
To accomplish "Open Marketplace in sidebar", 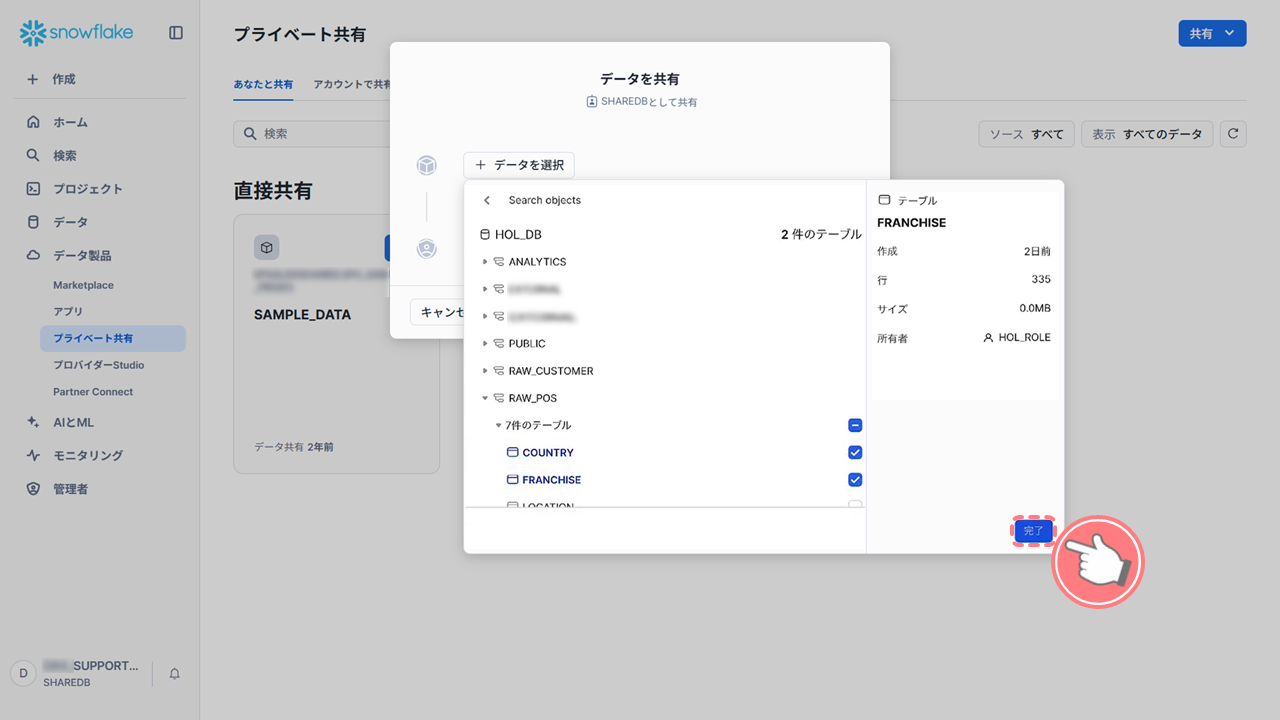I will (83, 285).
